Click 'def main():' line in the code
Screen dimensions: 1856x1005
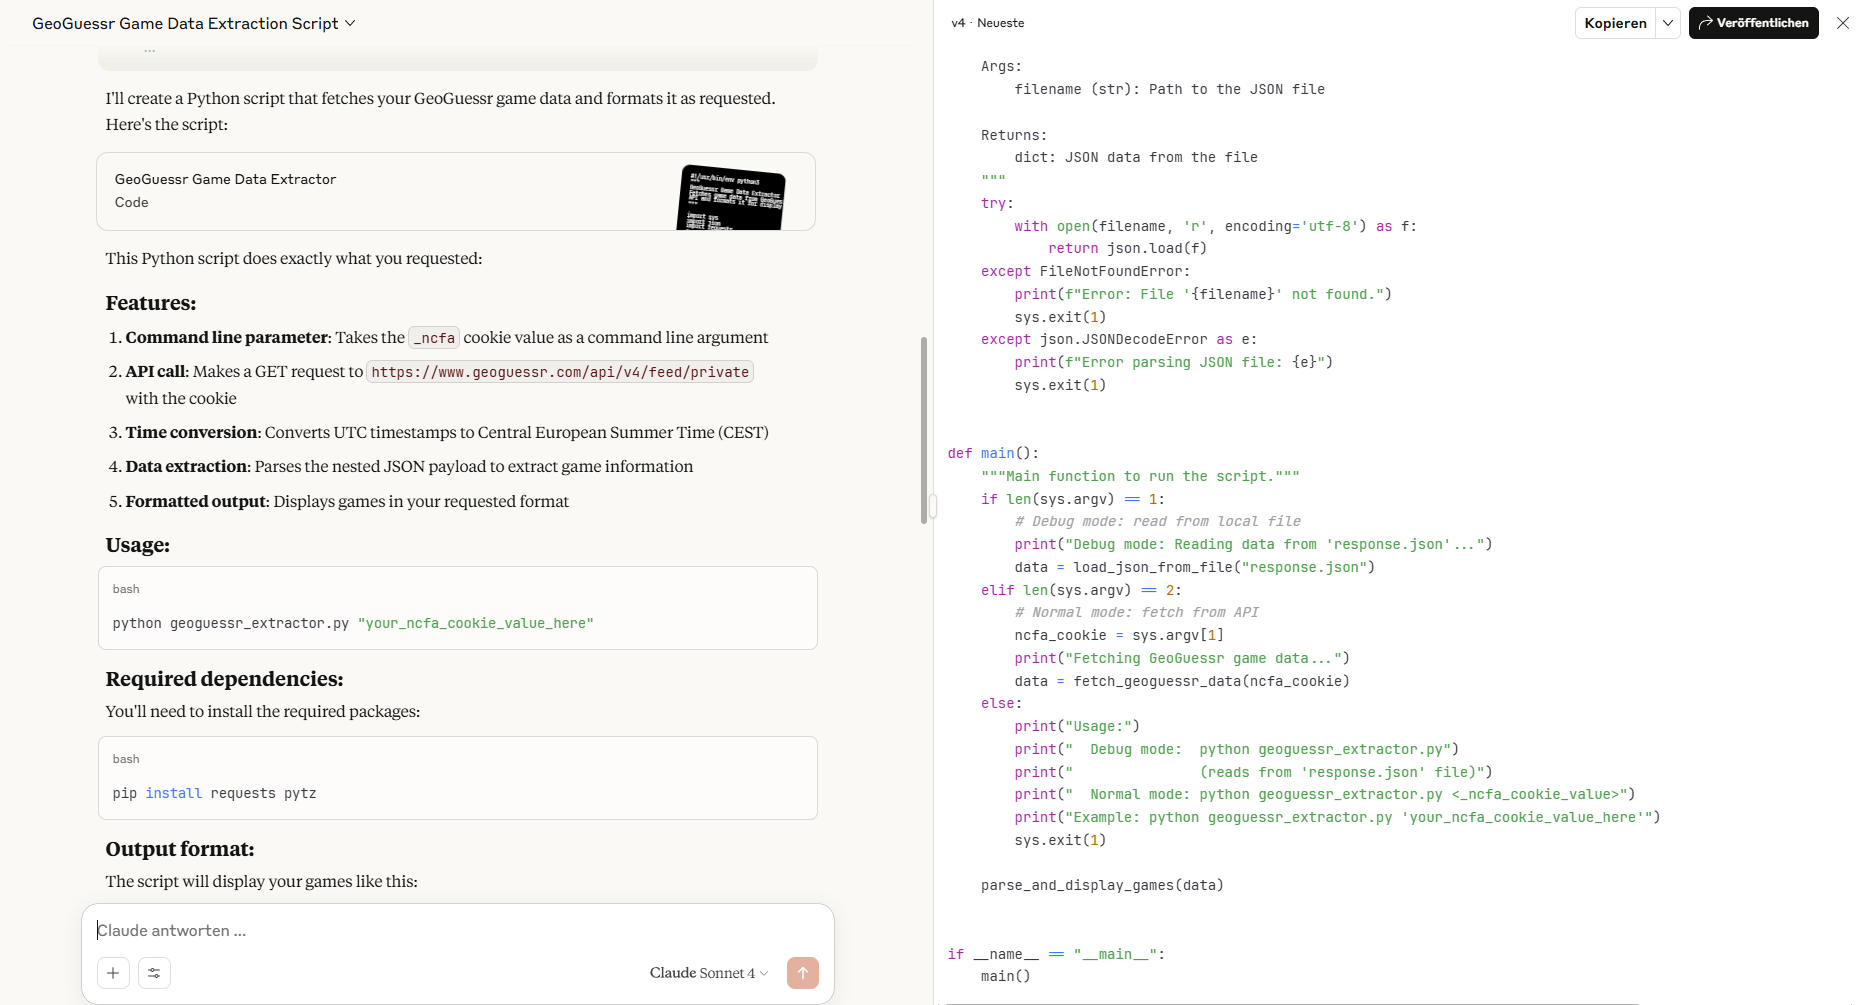[993, 453]
